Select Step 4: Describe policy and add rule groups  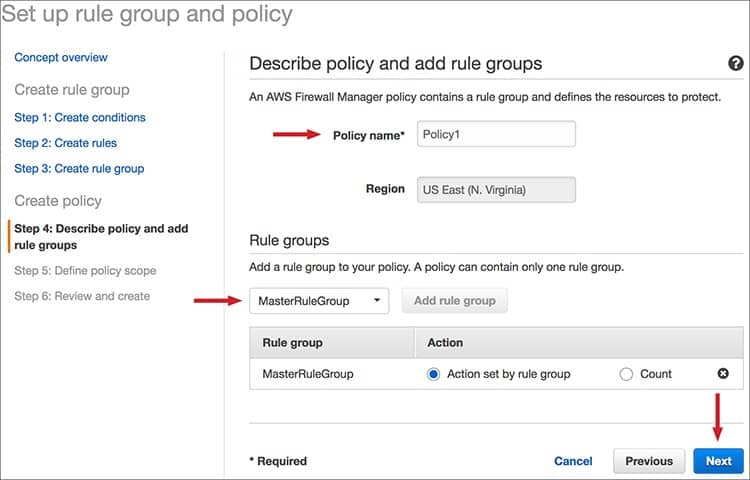pos(101,237)
